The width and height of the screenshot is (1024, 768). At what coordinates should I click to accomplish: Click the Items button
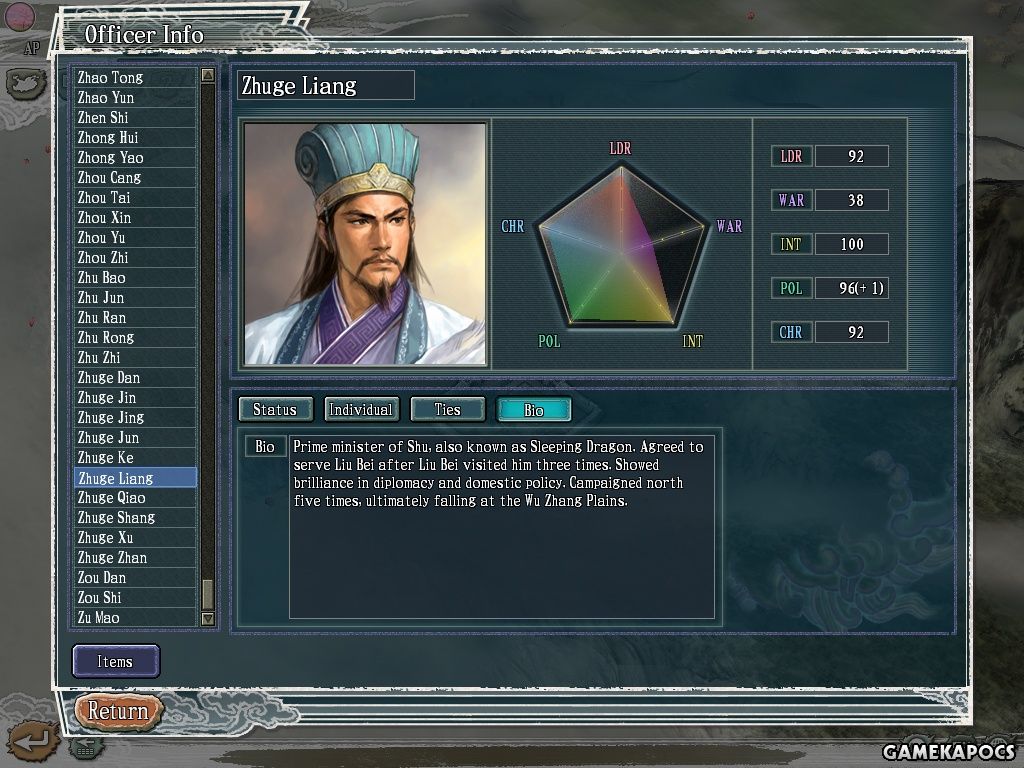116,662
